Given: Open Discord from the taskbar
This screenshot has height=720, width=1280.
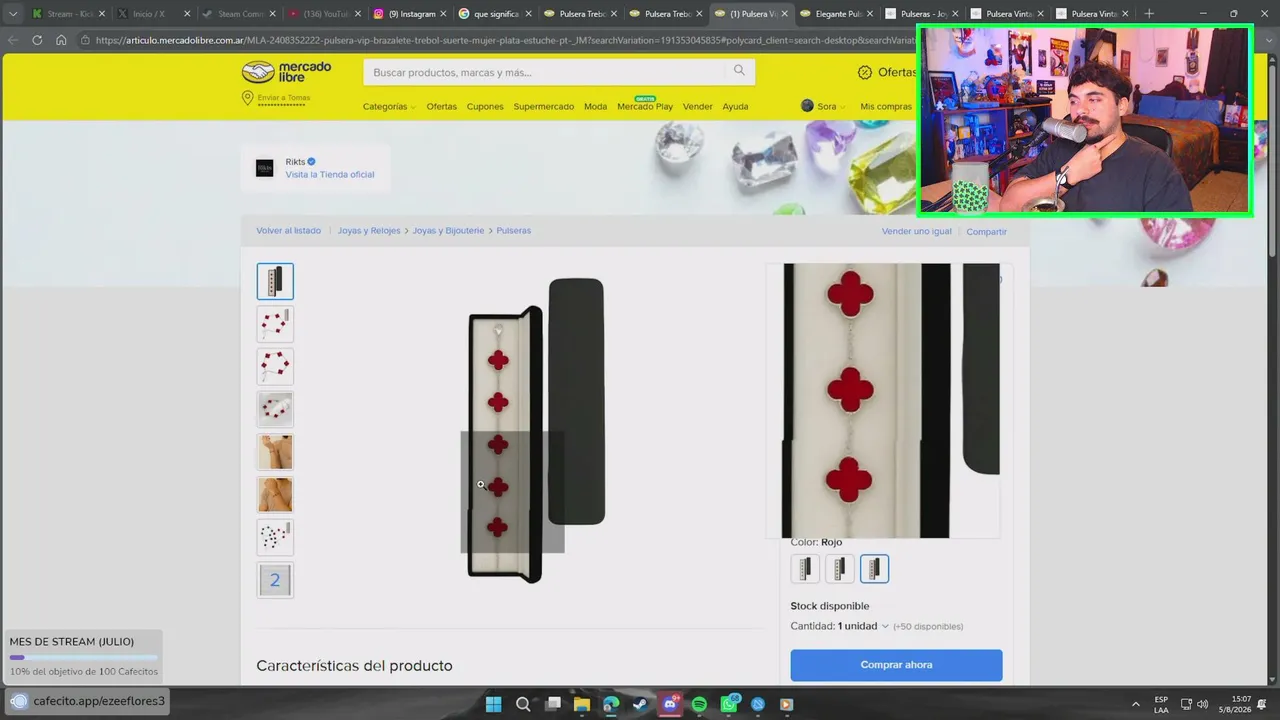Looking at the screenshot, I should 670,704.
